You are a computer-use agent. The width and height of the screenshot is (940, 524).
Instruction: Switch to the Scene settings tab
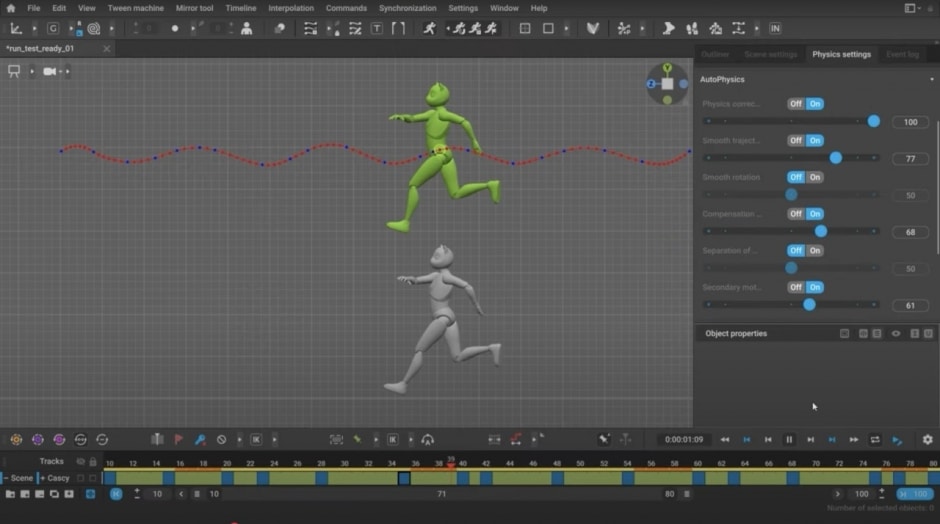[770, 54]
